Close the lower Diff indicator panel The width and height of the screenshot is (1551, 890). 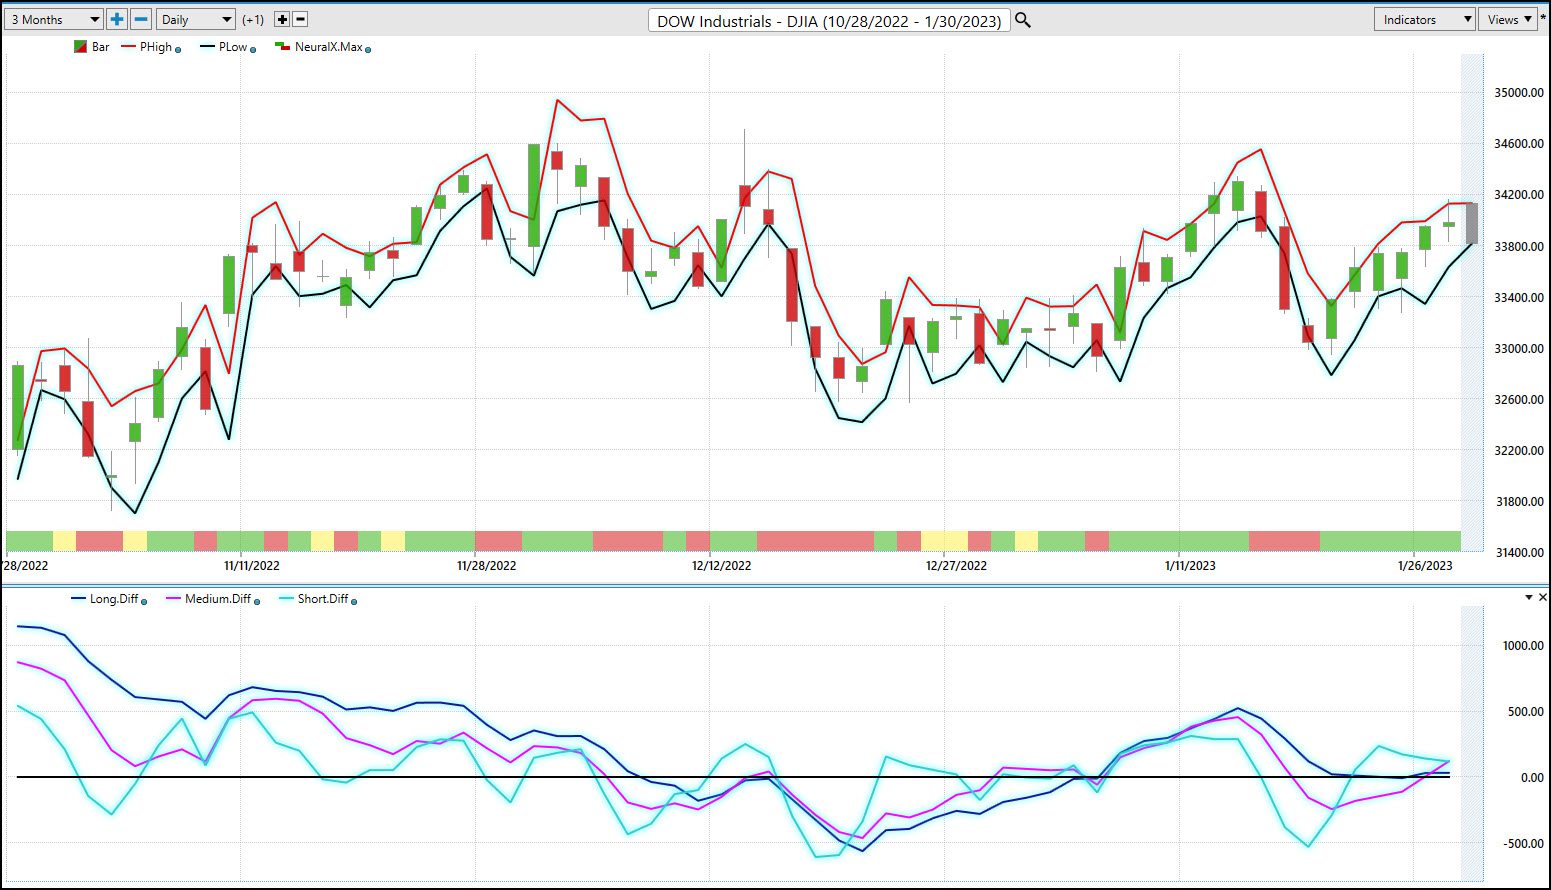pyautogui.click(x=1544, y=597)
